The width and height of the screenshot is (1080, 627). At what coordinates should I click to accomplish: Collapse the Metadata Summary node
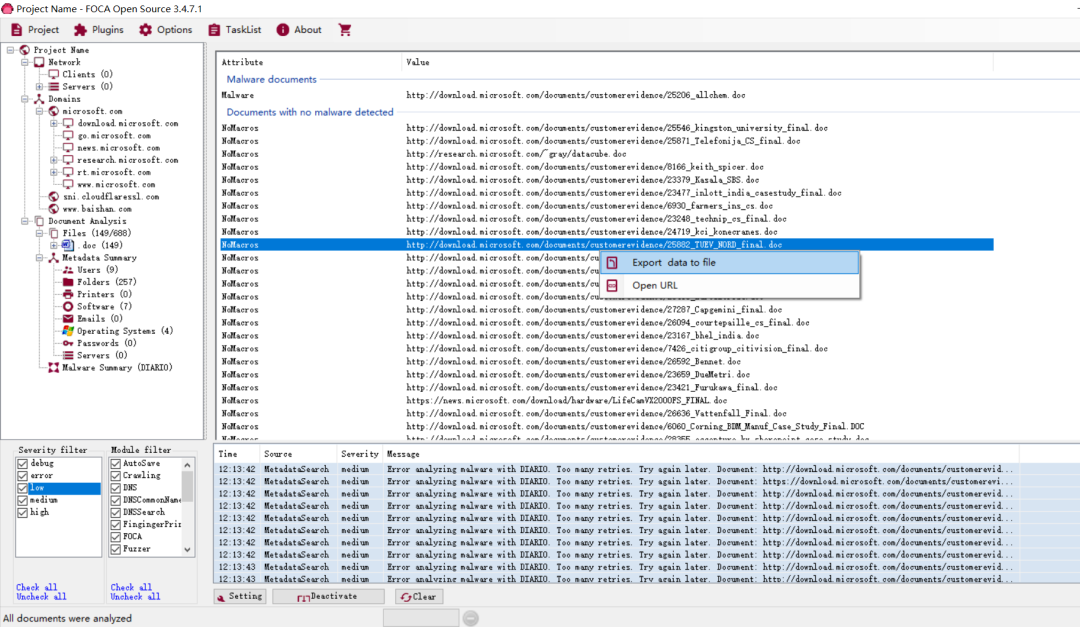tap(39, 258)
